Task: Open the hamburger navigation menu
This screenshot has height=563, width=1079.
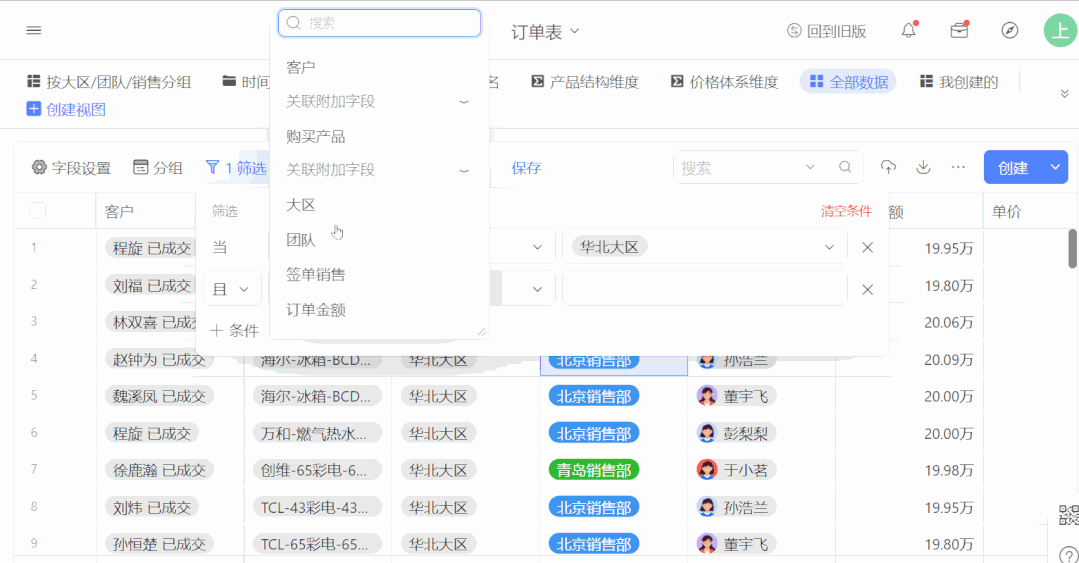Action: click(x=34, y=30)
